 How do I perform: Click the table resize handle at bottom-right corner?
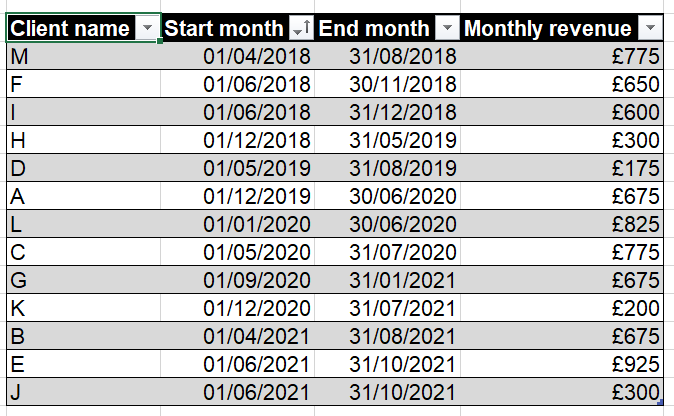662,402
